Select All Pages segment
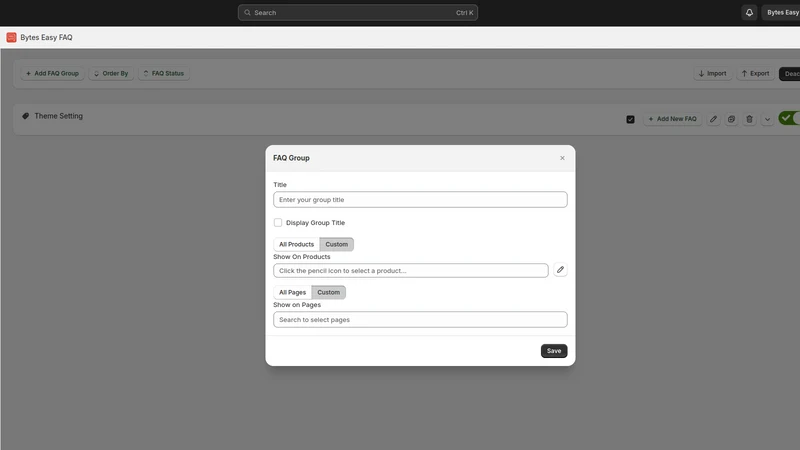The height and width of the screenshot is (450, 800). [292, 292]
